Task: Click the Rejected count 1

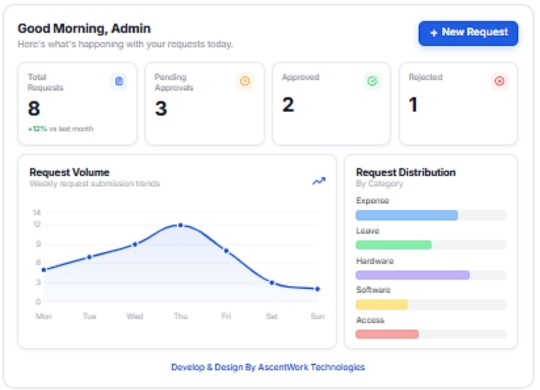Action: [413, 105]
